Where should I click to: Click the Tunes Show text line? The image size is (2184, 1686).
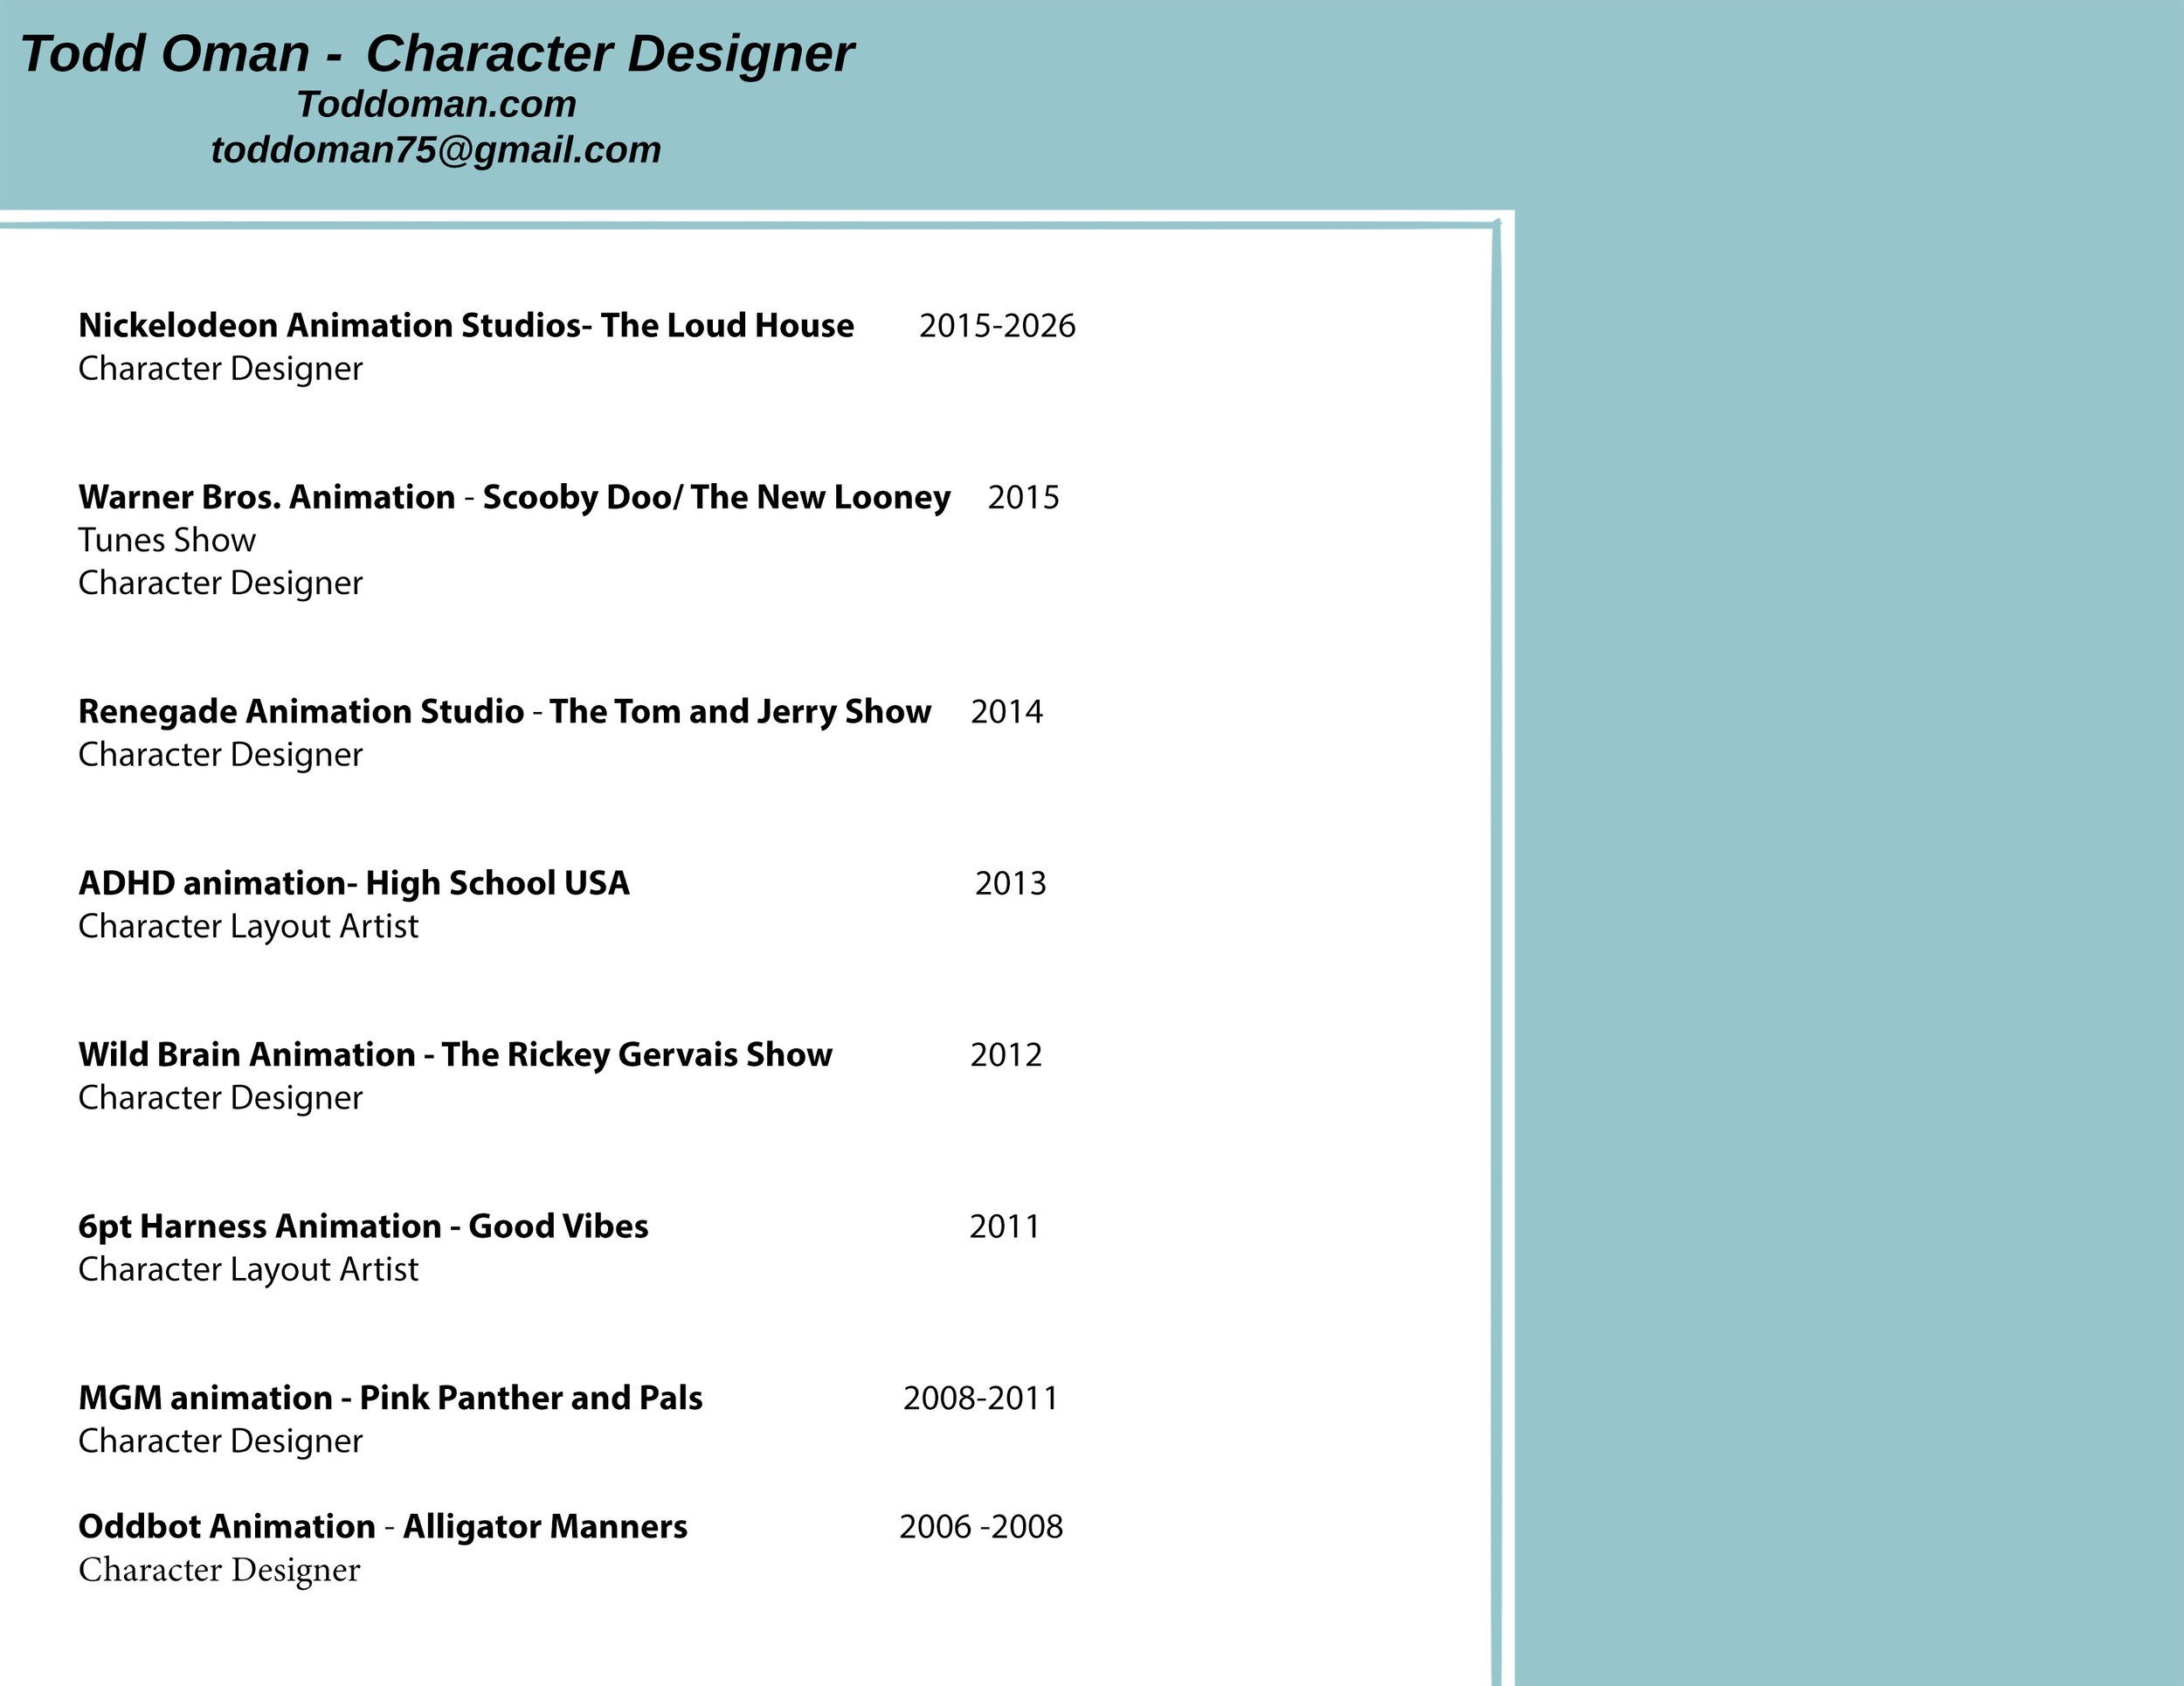coord(167,540)
